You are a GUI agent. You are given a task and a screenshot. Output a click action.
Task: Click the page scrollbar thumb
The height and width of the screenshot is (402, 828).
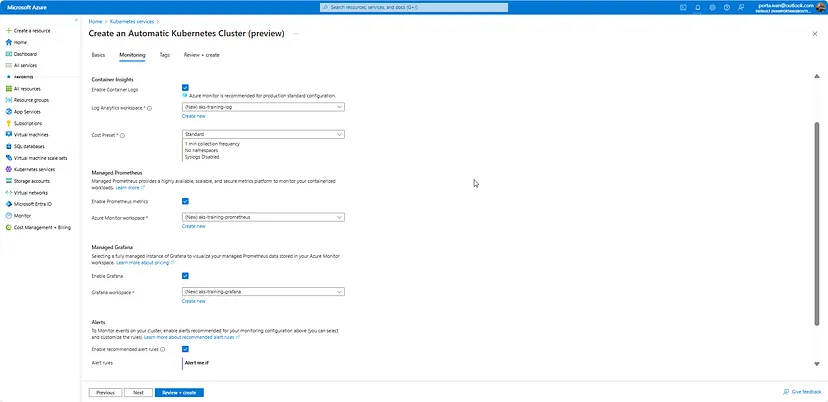point(817,223)
